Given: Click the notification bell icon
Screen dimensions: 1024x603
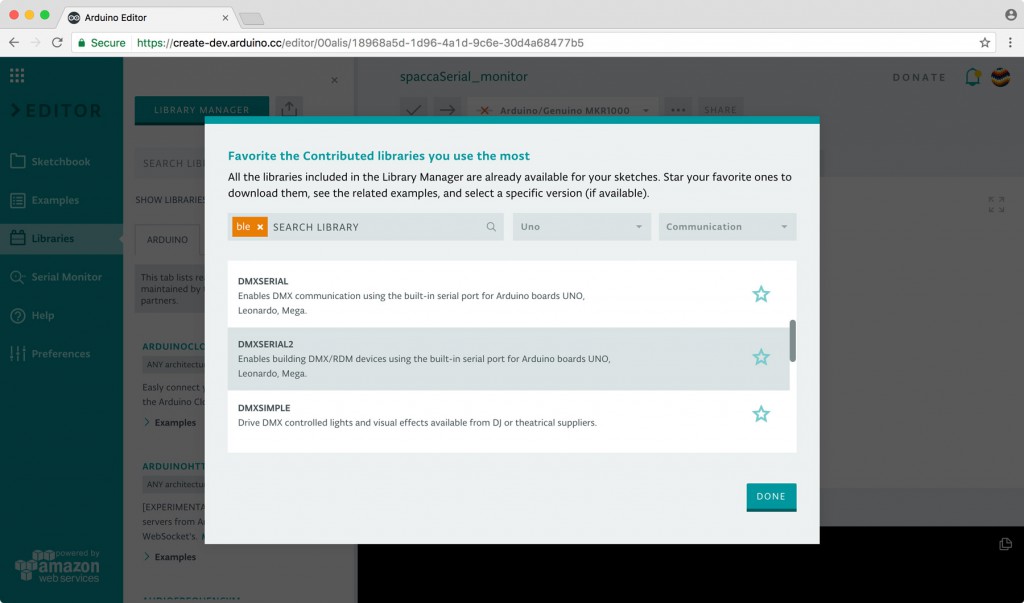Looking at the screenshot, I should [x=972, y=77].
